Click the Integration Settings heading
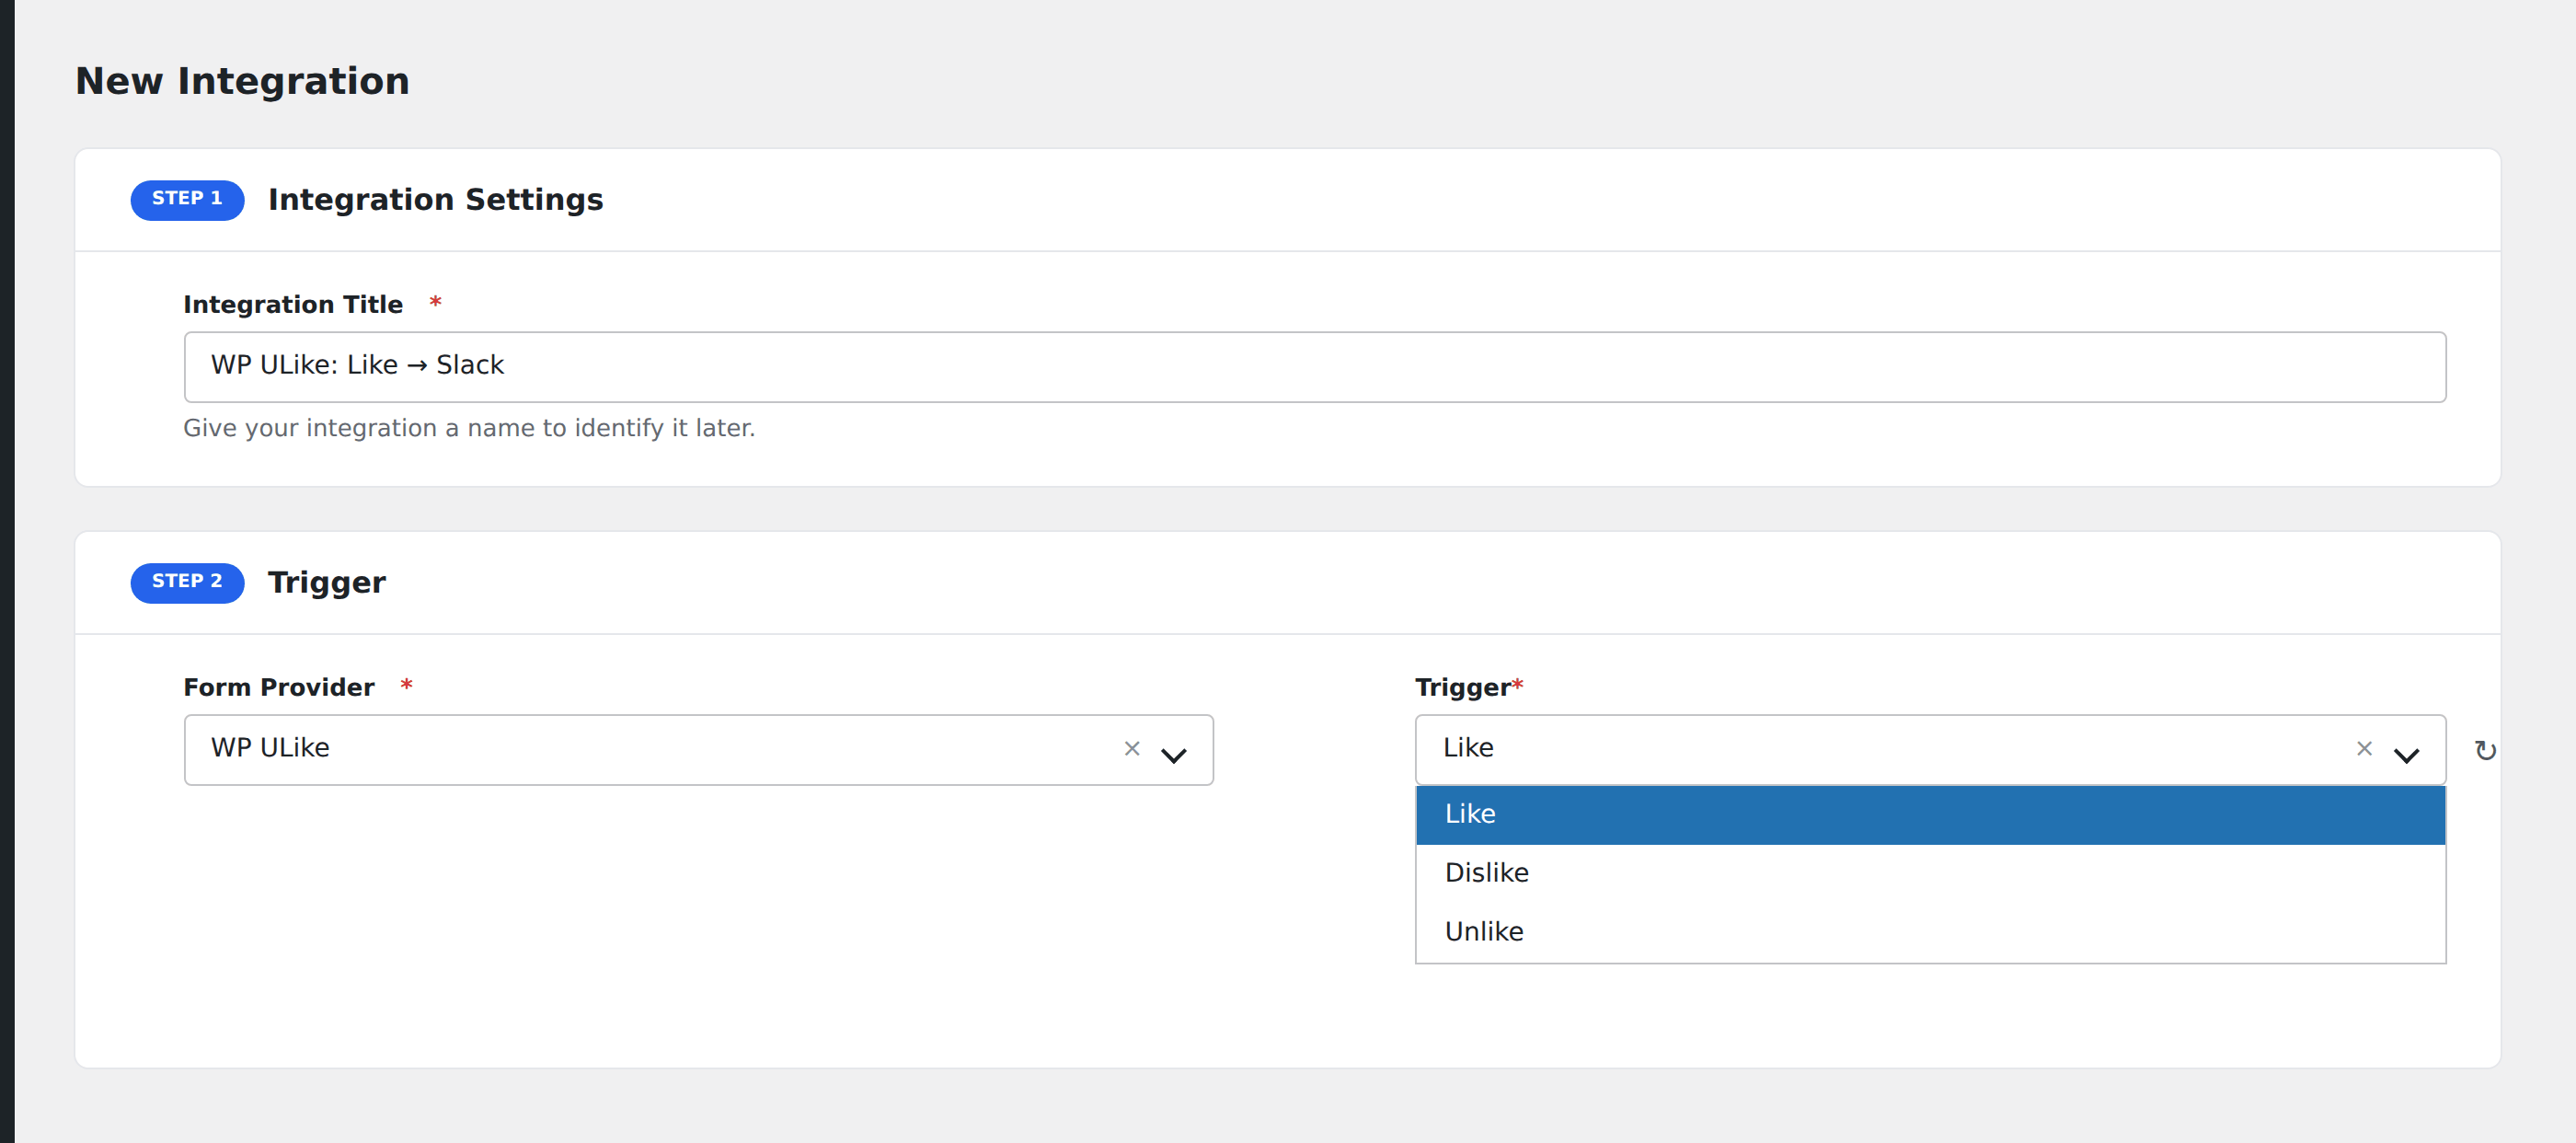Screen dimensions: 2576x1143 coord(435,200)
